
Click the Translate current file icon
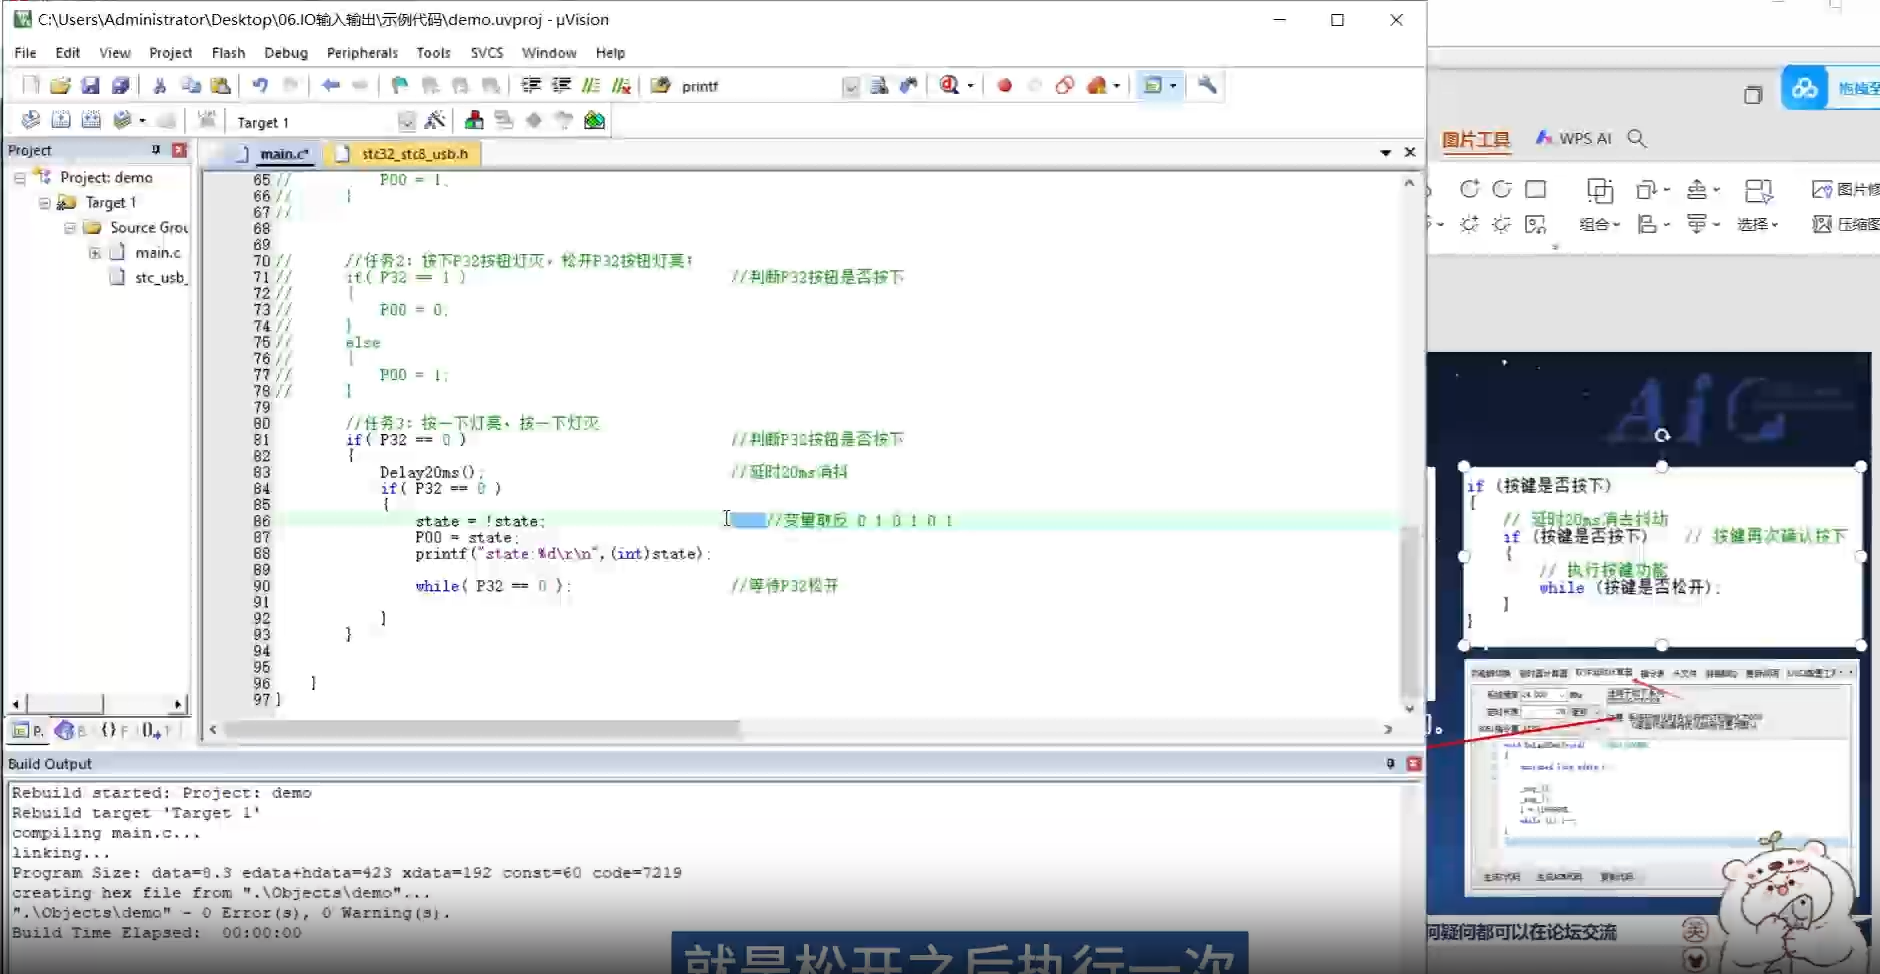(x=31, y=121)
